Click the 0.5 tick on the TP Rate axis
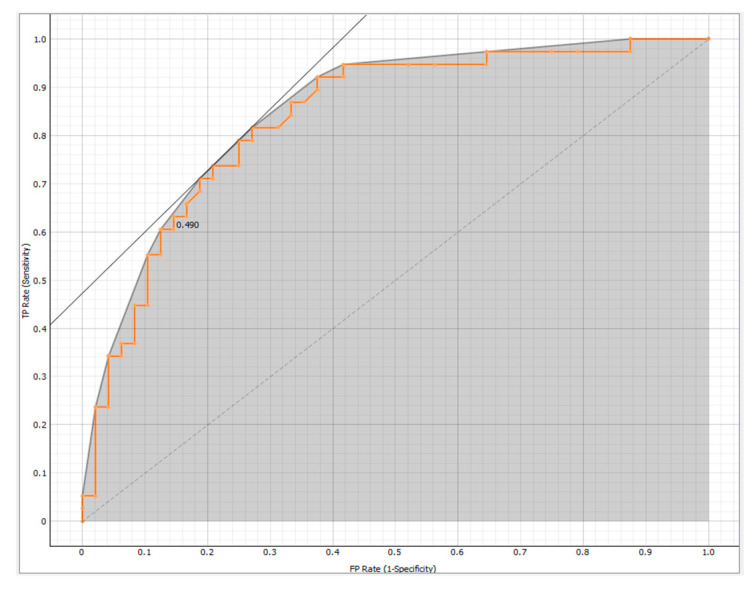Viewport: 756px width, 594px height. pos(40,281)
